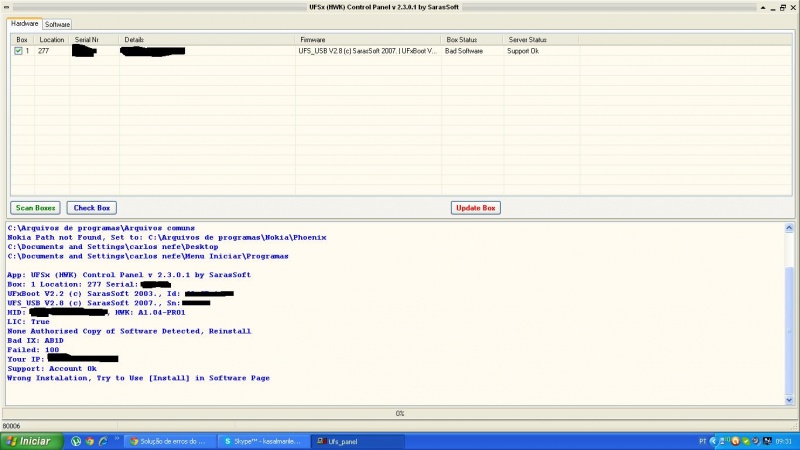Restore the UFSx Control Panel window
The width and height of the screenshot is (800, 450).
pyautogui.click(x=783, y=7)
